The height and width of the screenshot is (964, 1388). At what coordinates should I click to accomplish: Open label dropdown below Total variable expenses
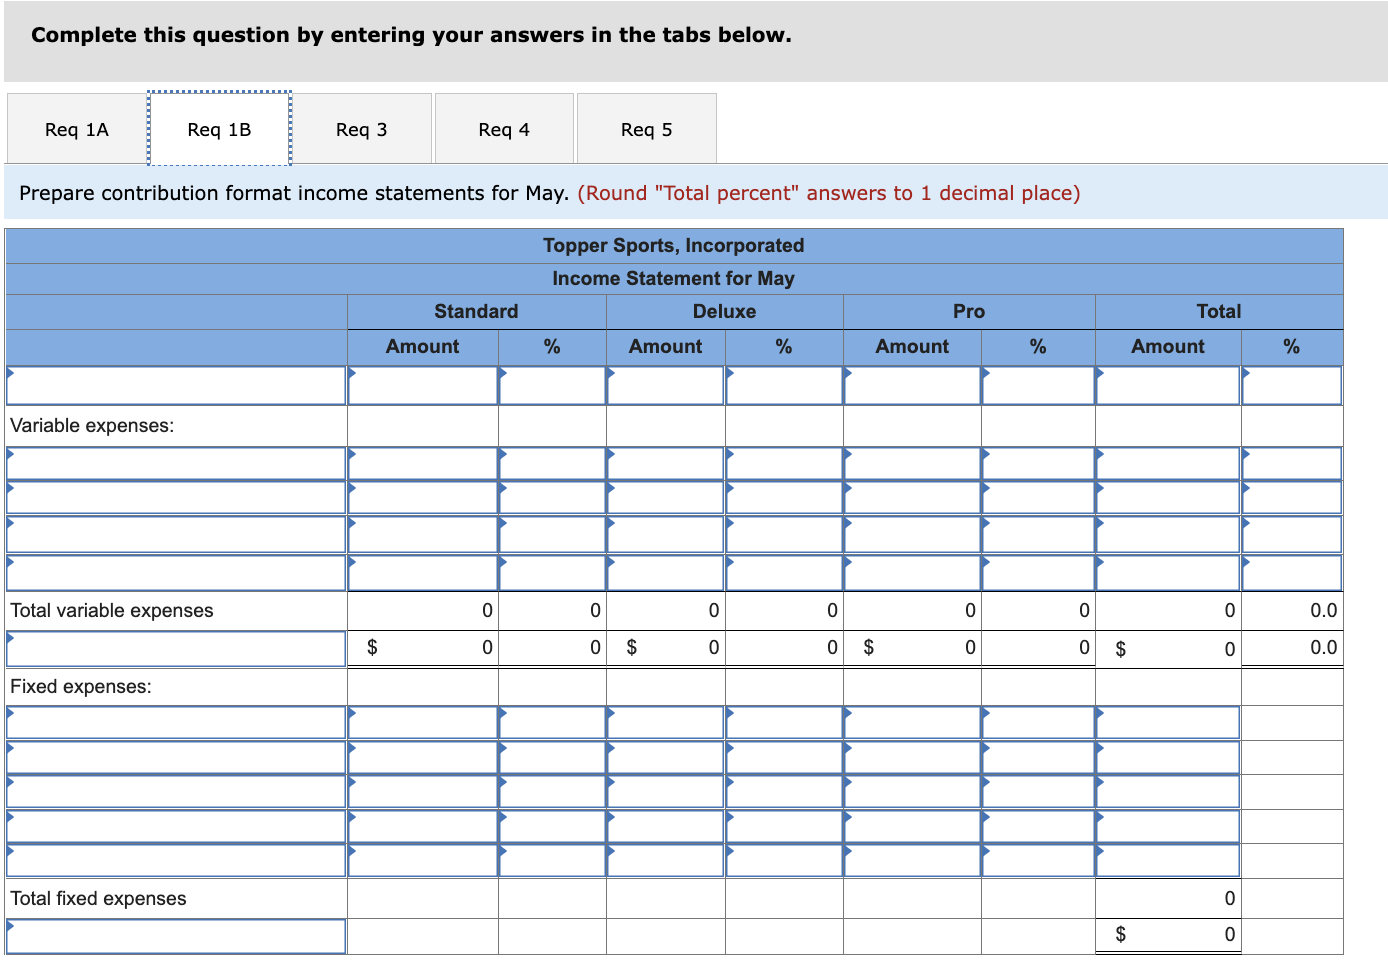(x=176, y=649)
